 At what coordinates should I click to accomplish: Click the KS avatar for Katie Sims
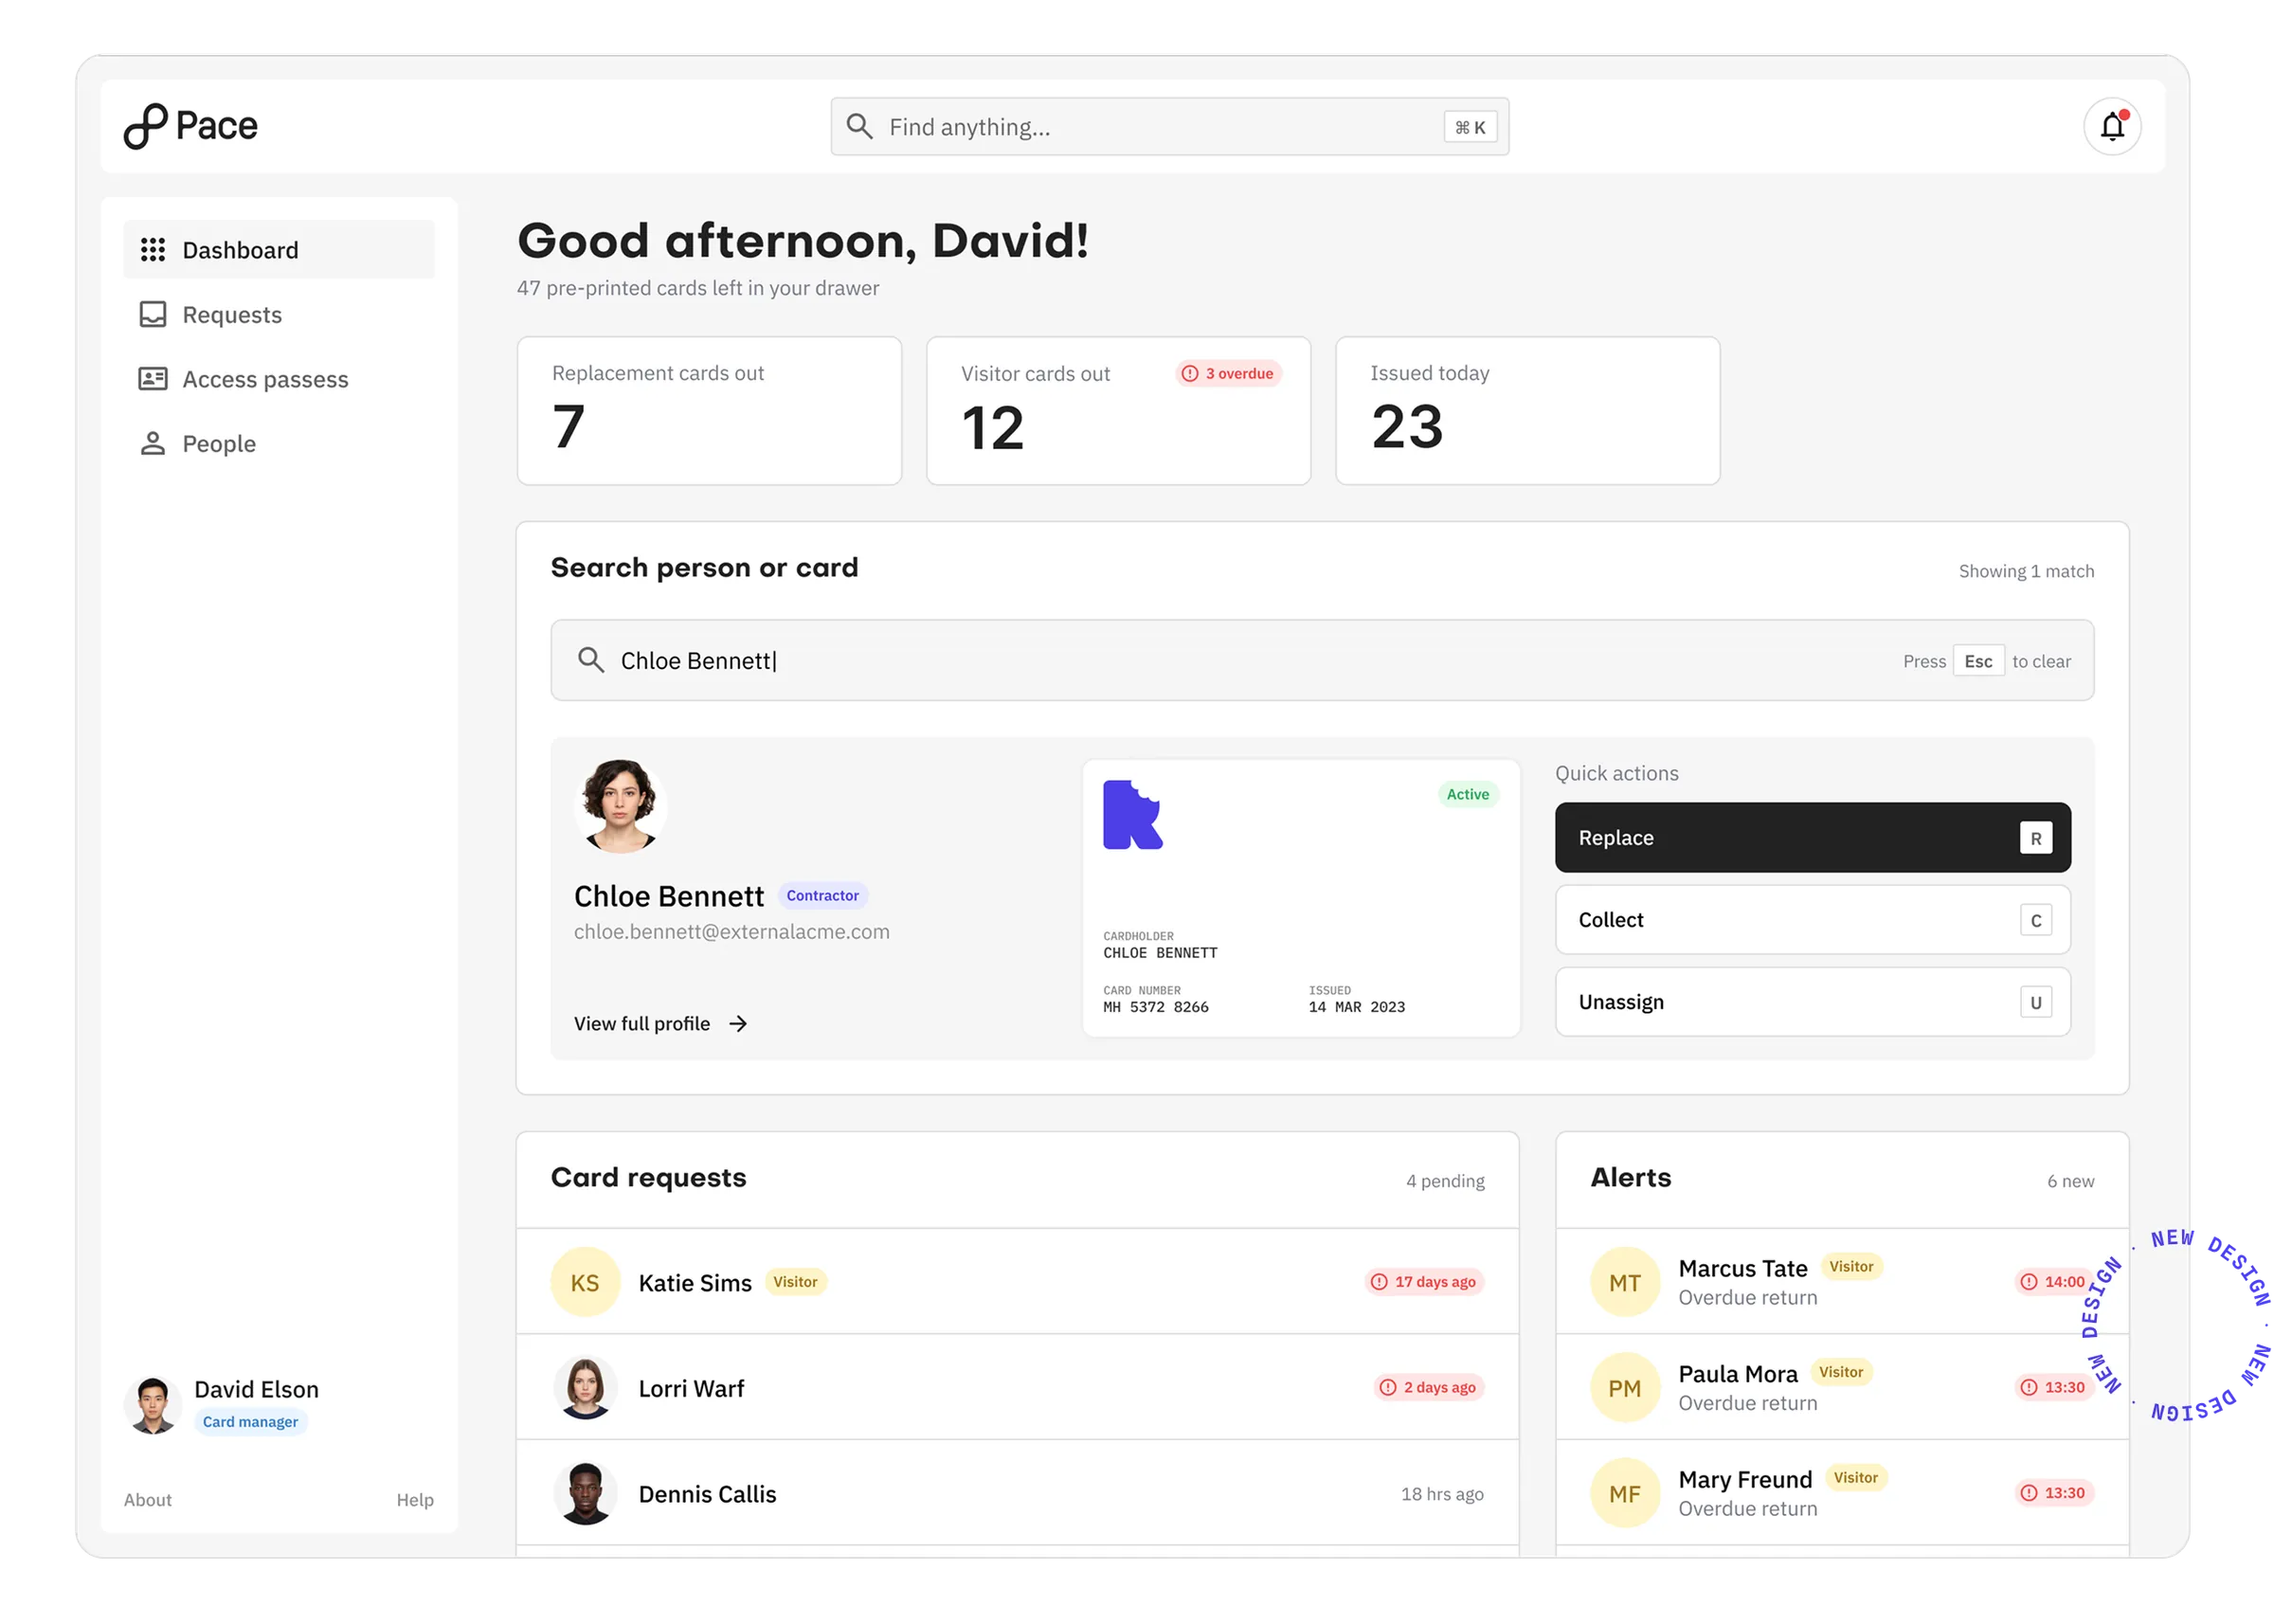[585, 1282]
